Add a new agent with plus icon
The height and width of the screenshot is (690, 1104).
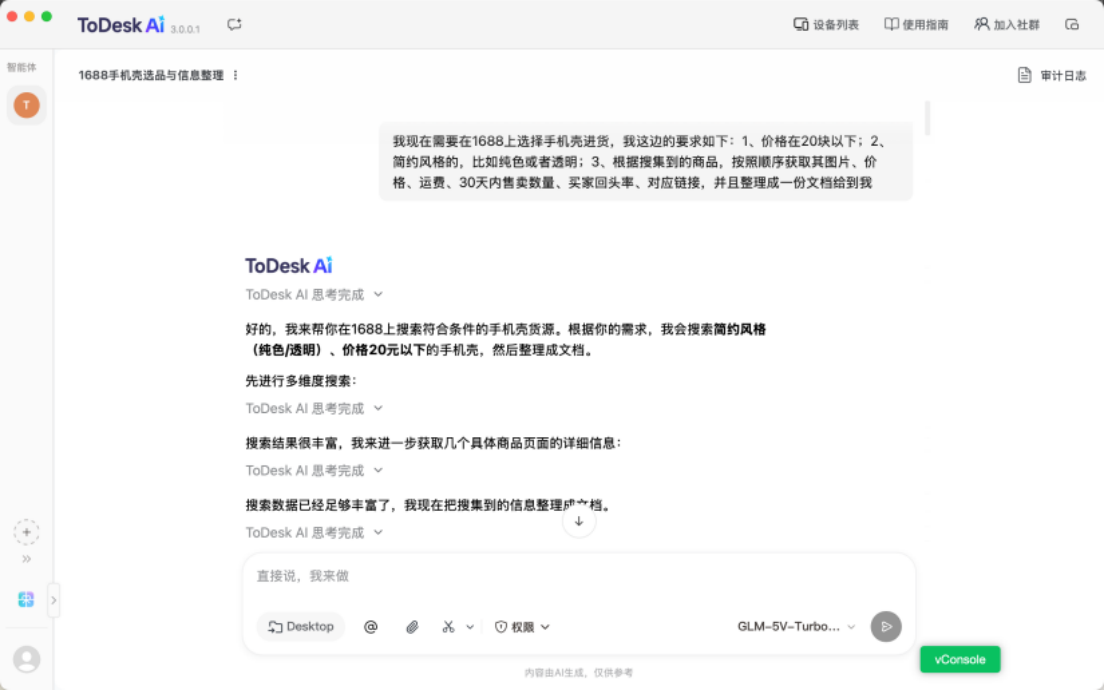pyautogui.click(x=26, y=532)
